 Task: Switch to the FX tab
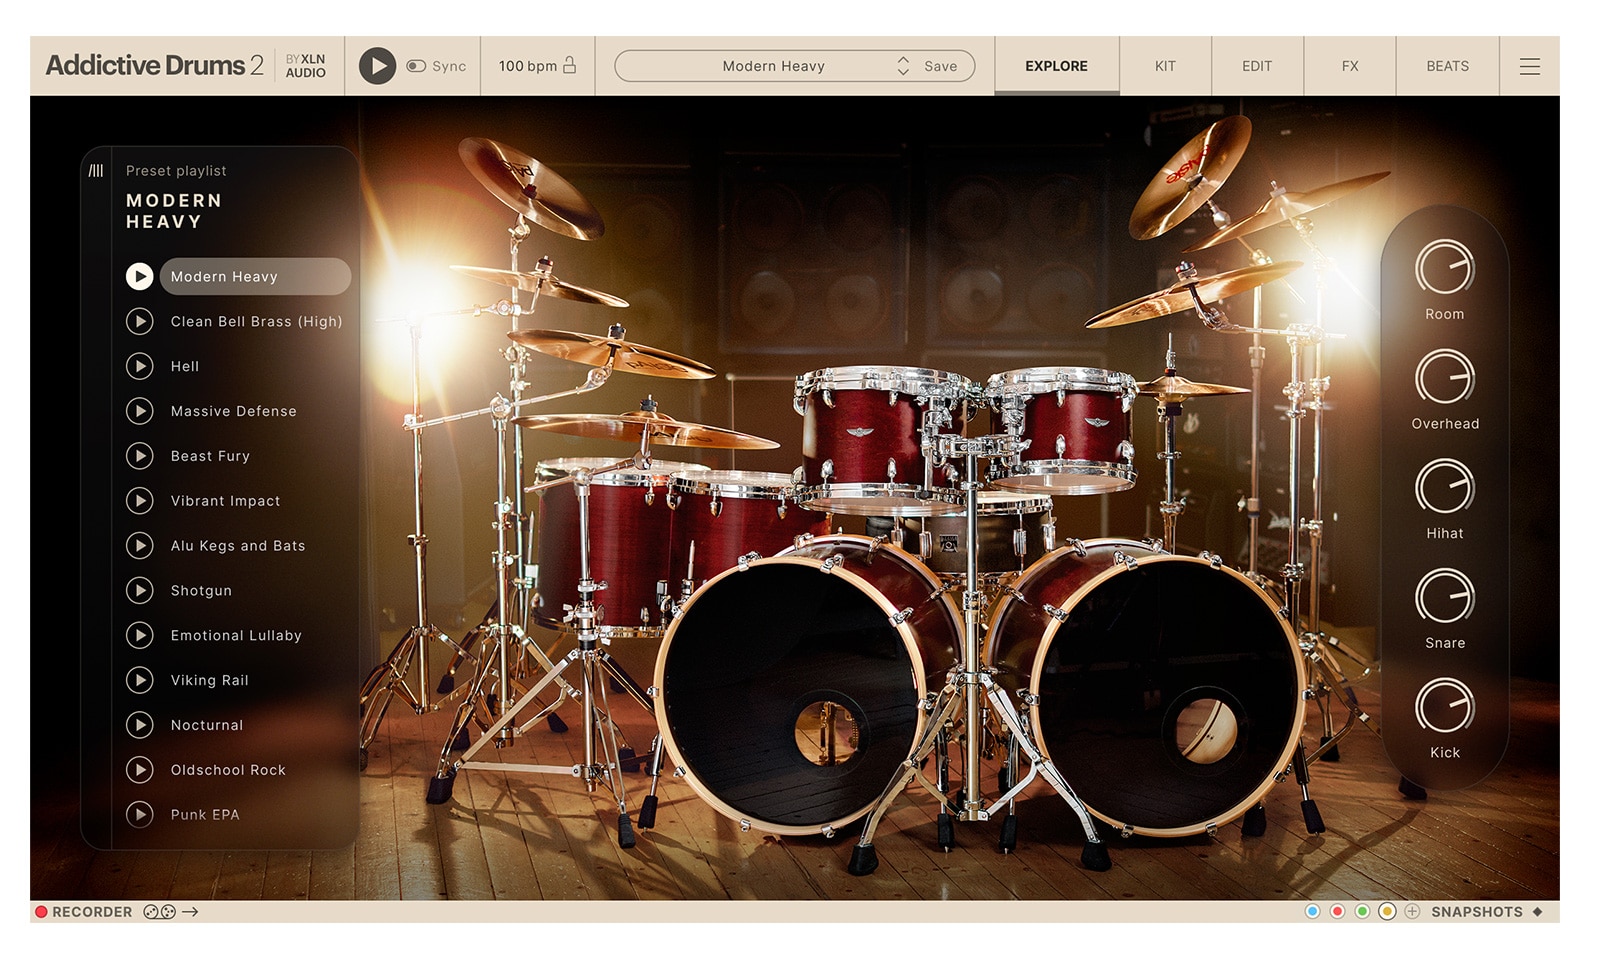click(x=1350, y=66)
